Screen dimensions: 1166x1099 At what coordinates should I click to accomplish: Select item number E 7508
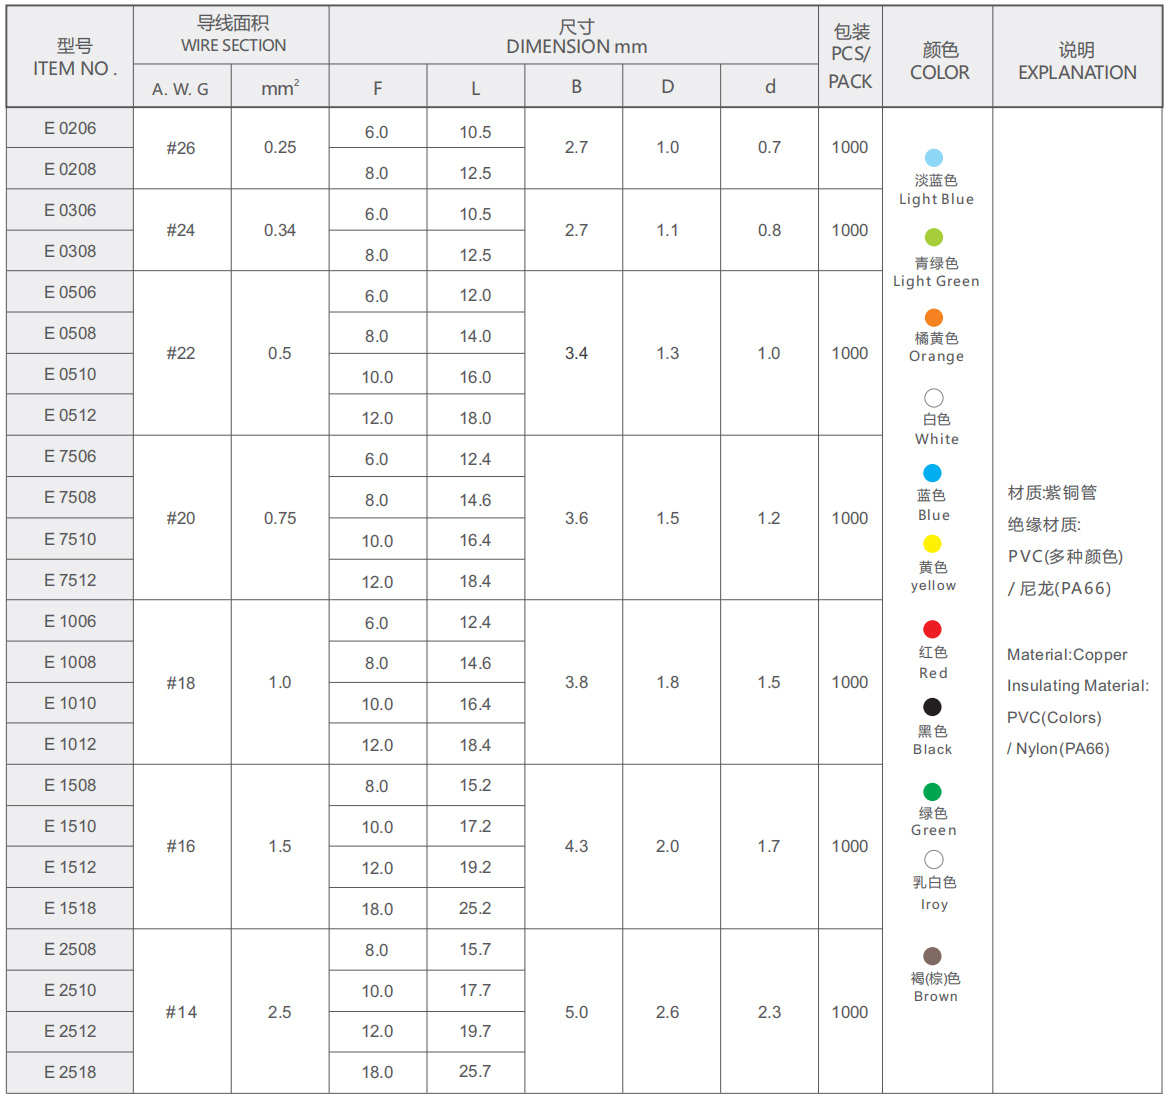click(70, 497)
